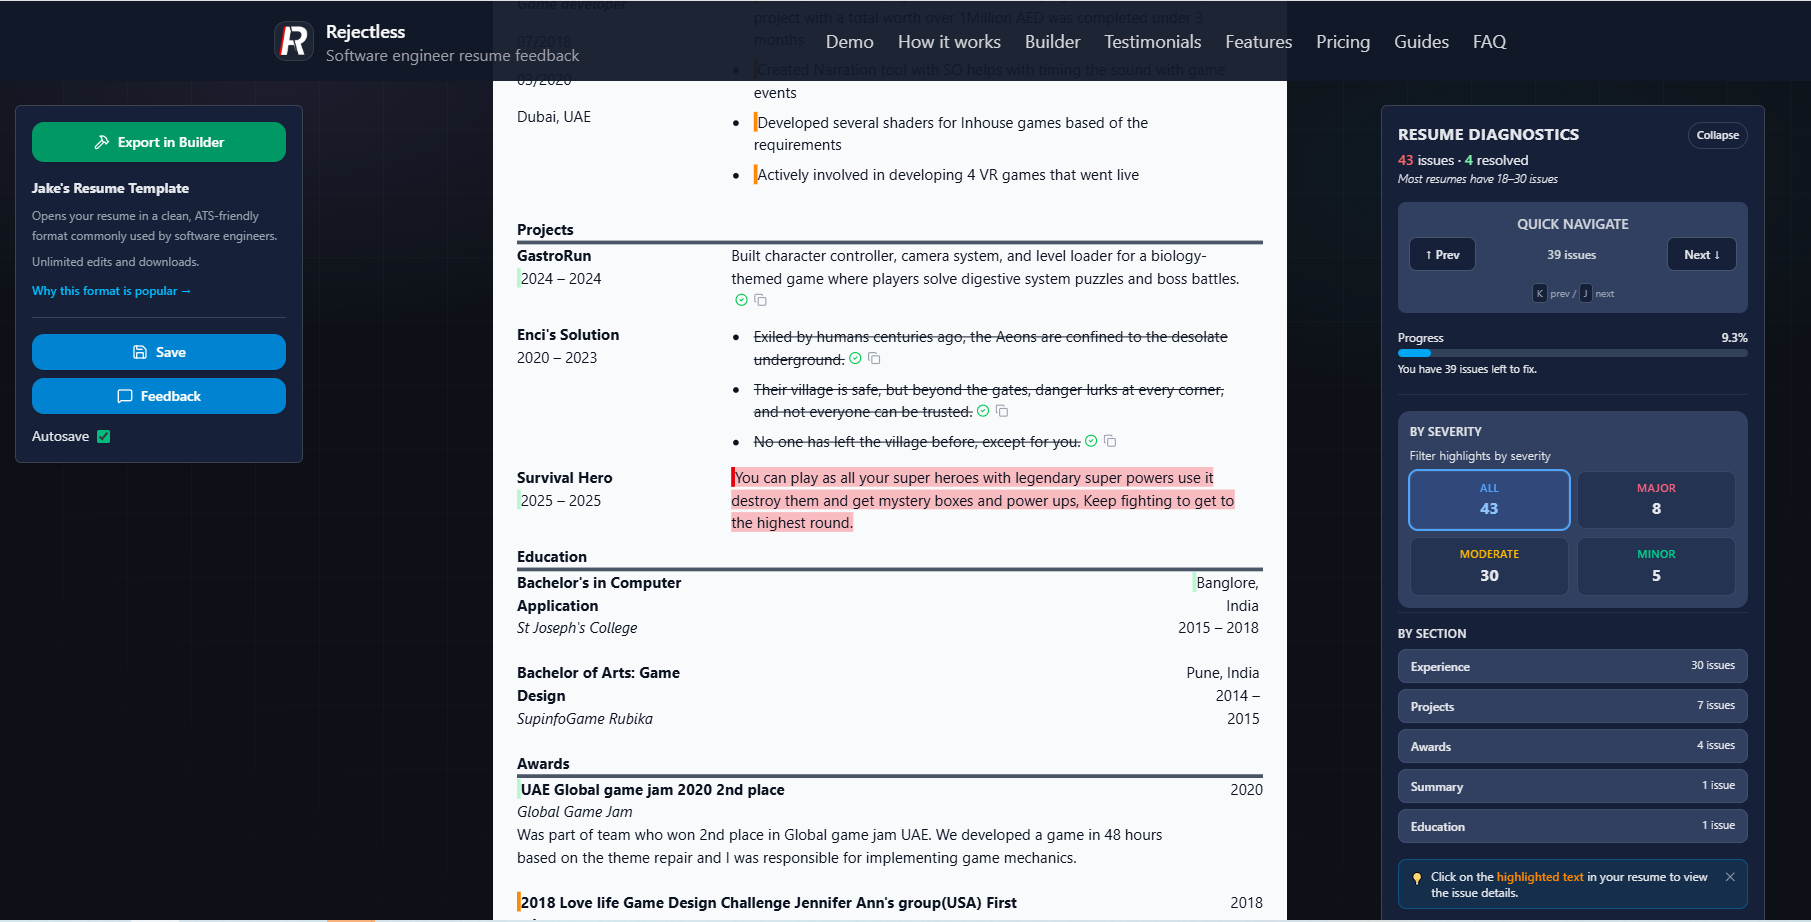Open FAQ nav item
Screen dimensions: 1811x922
click(x=1489, y=42)
